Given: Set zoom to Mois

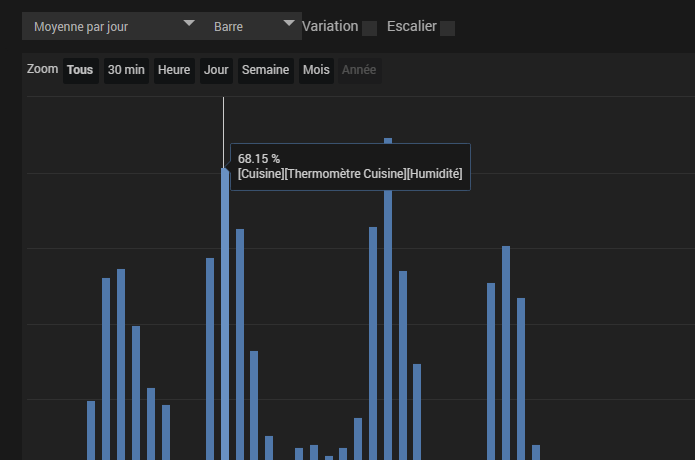Looking at the screenshot, I should 316,70.
